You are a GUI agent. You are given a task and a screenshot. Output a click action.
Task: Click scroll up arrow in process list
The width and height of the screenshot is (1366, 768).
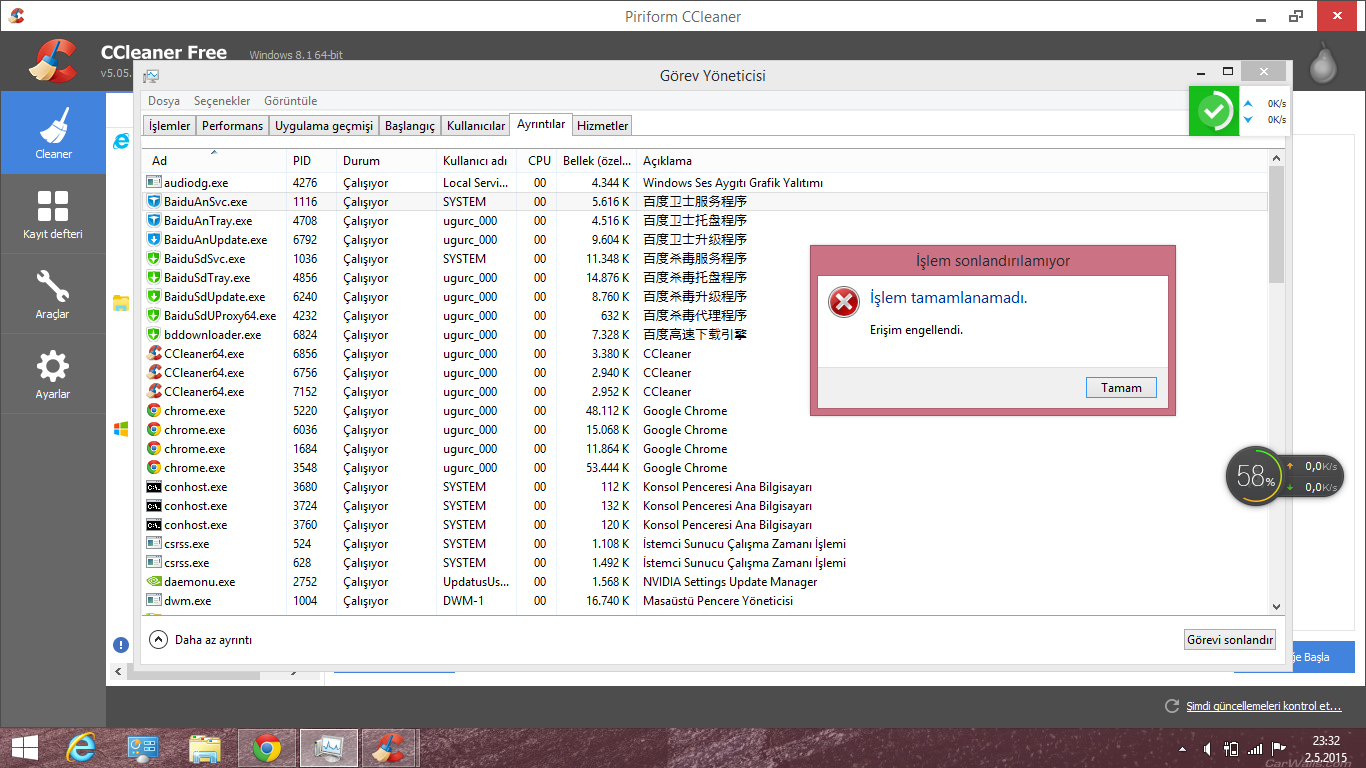point(1276,157)
